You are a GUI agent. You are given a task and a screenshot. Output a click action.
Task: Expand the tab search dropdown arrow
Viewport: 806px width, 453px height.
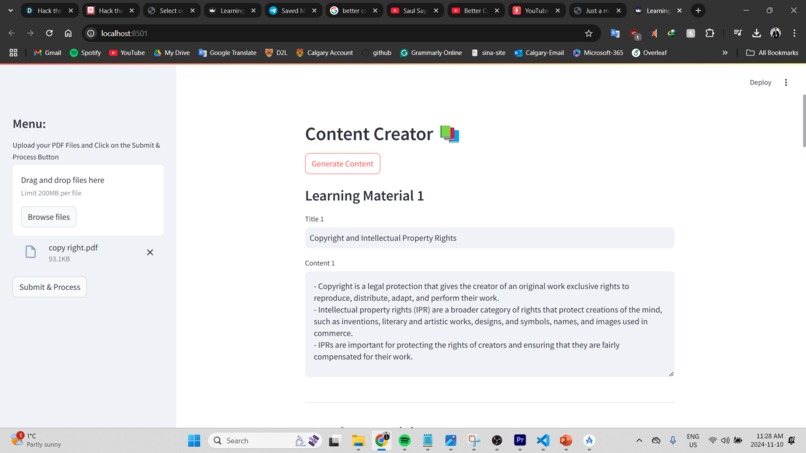pyautogui.click(x=10, y=10)
